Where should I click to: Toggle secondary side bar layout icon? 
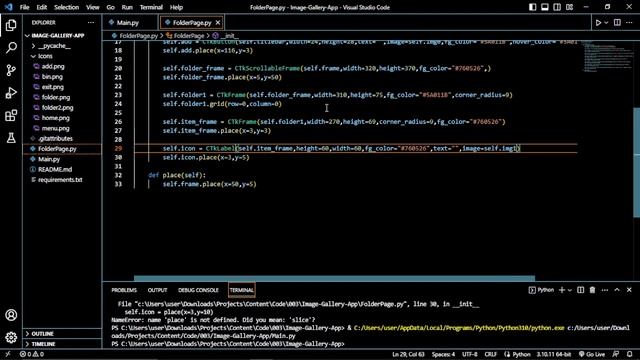click(x=557, y=7)
